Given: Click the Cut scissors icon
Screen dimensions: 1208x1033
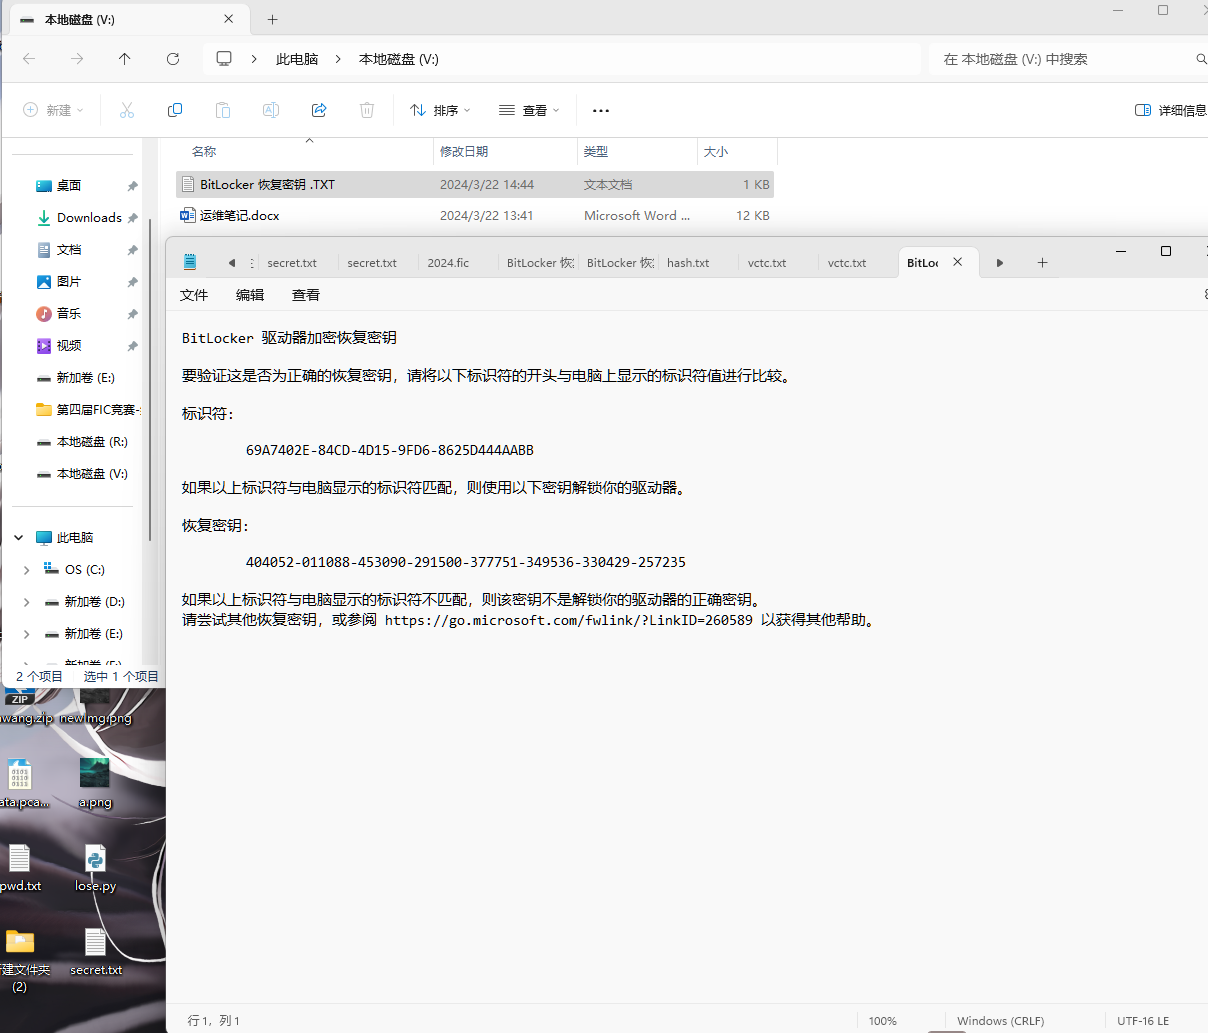Looking at the screenshot, I should (127, 110).
